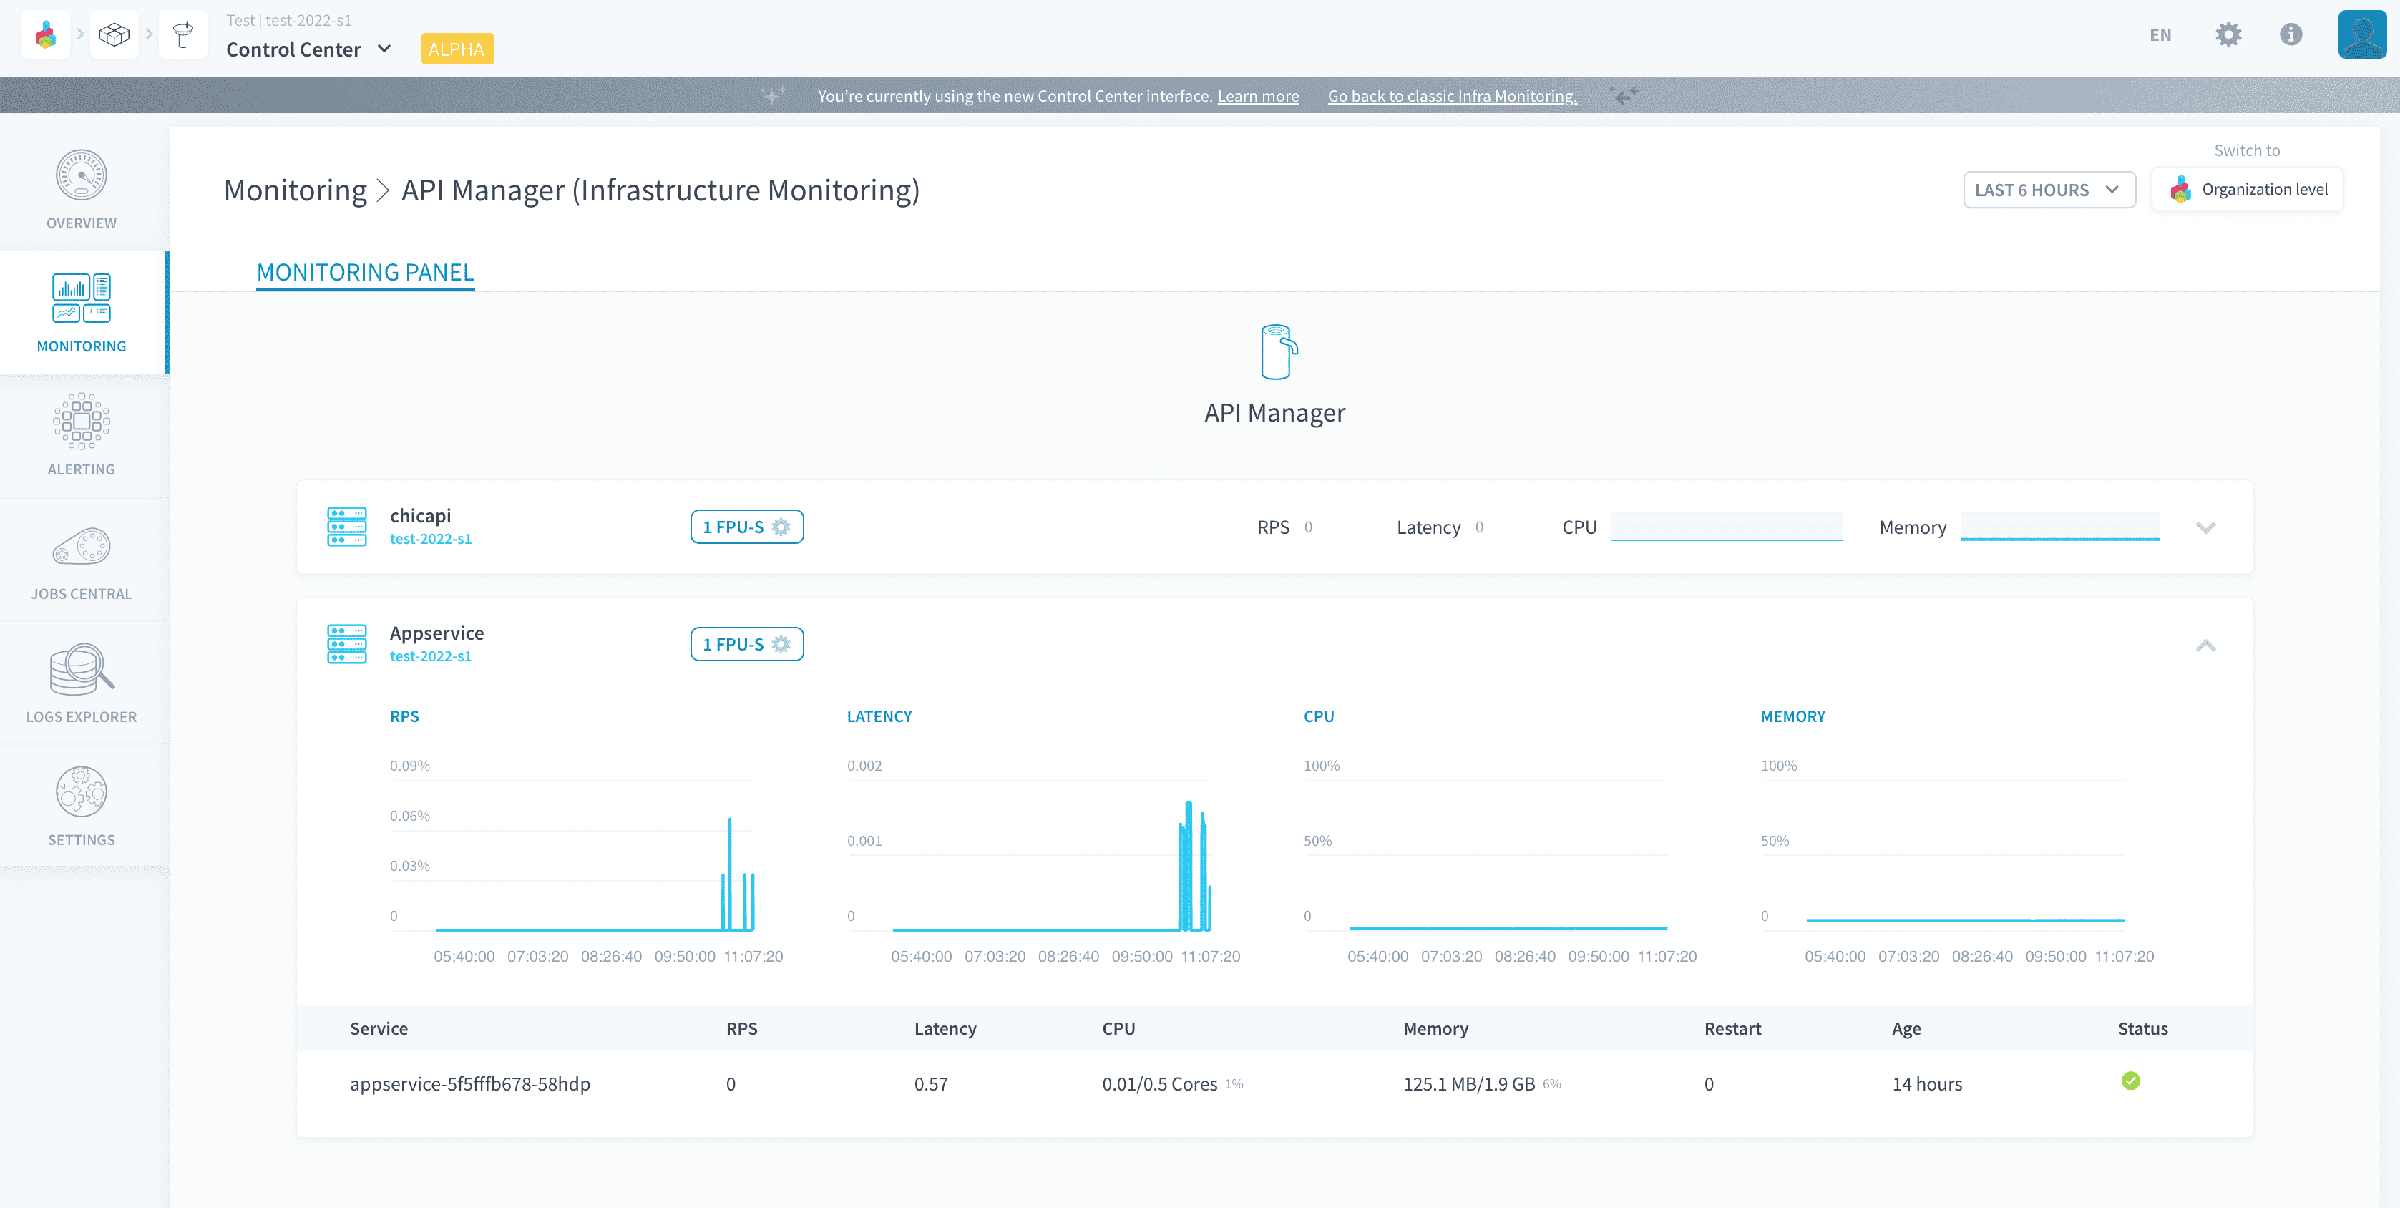The height and width of the screenshot is (1208, 2400).
Task: Click the chicapi Memory sparkline bar
Action: point(2060,527)
